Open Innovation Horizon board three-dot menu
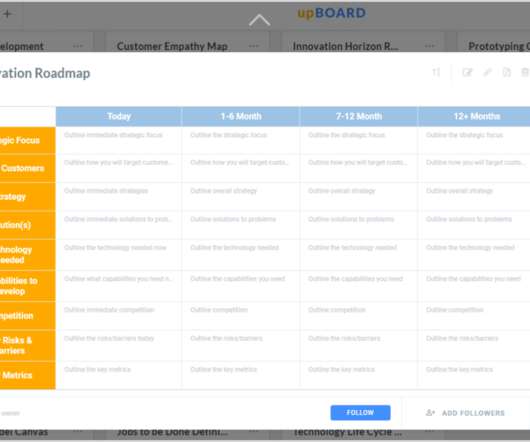The height and width of the screenshot is (442, 530). 430,46
